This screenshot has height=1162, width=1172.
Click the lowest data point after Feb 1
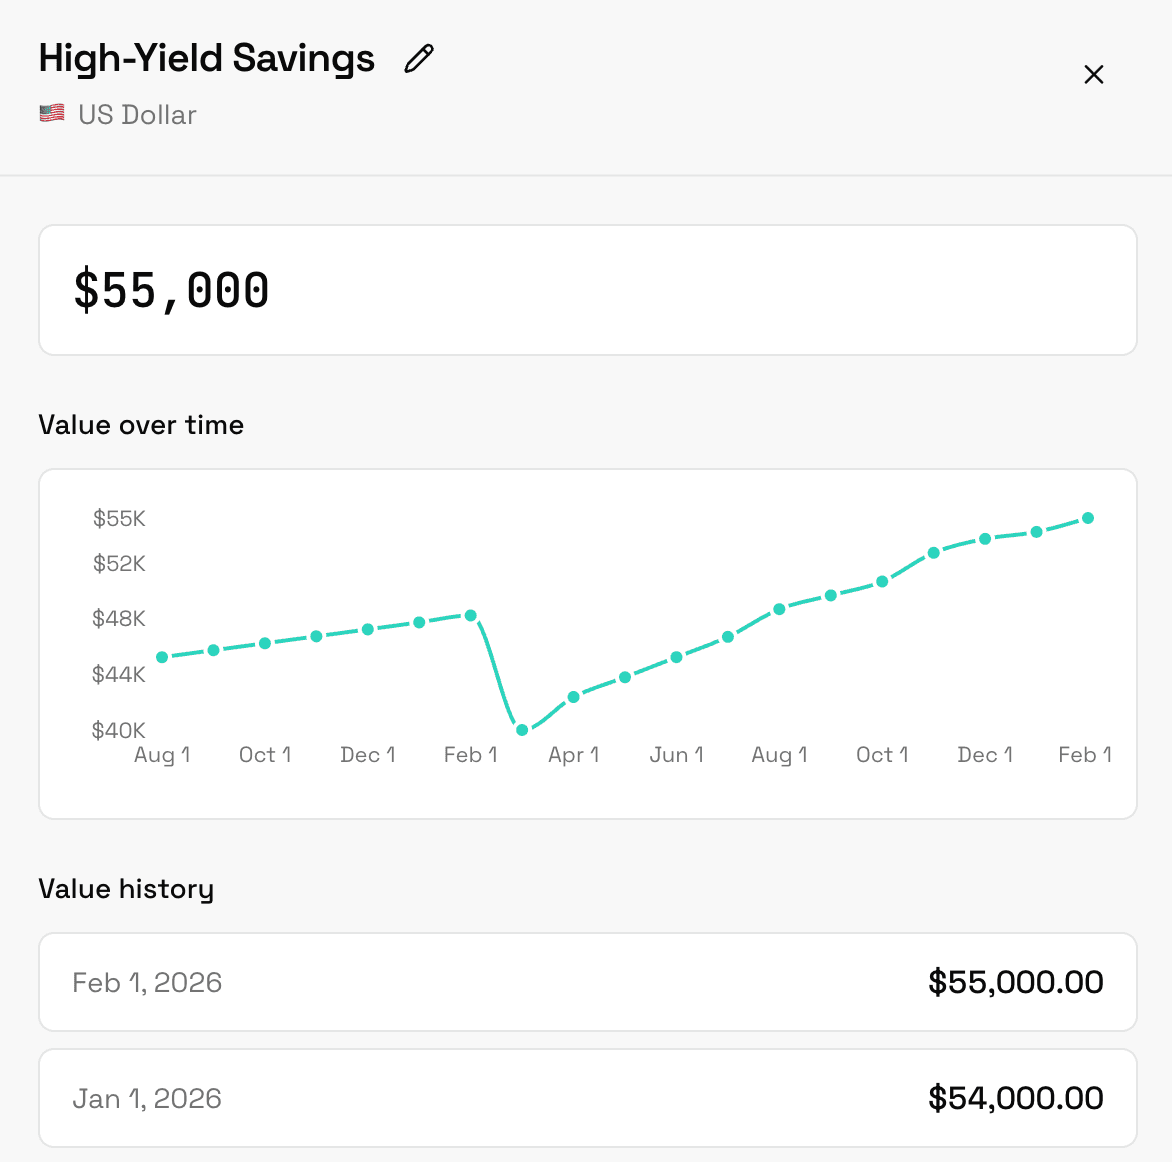522,731
